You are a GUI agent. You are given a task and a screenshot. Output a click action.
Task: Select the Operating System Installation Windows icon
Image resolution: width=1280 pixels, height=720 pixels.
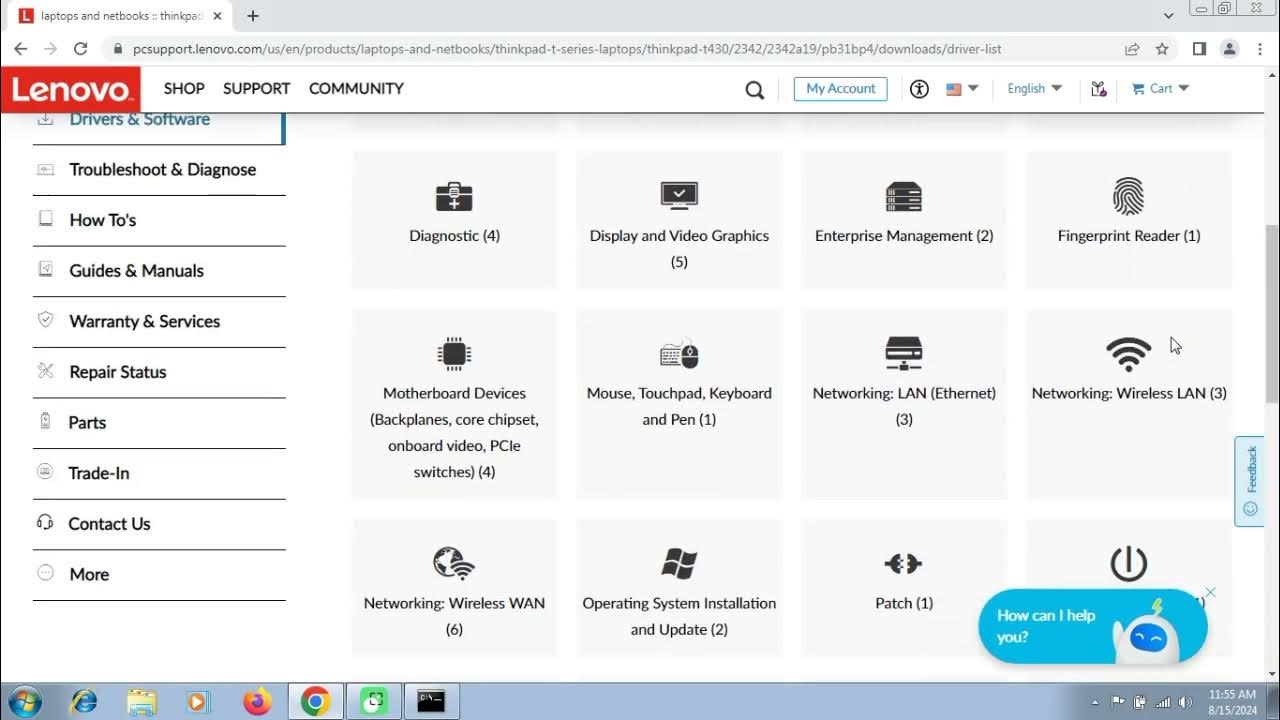point(679,564)
